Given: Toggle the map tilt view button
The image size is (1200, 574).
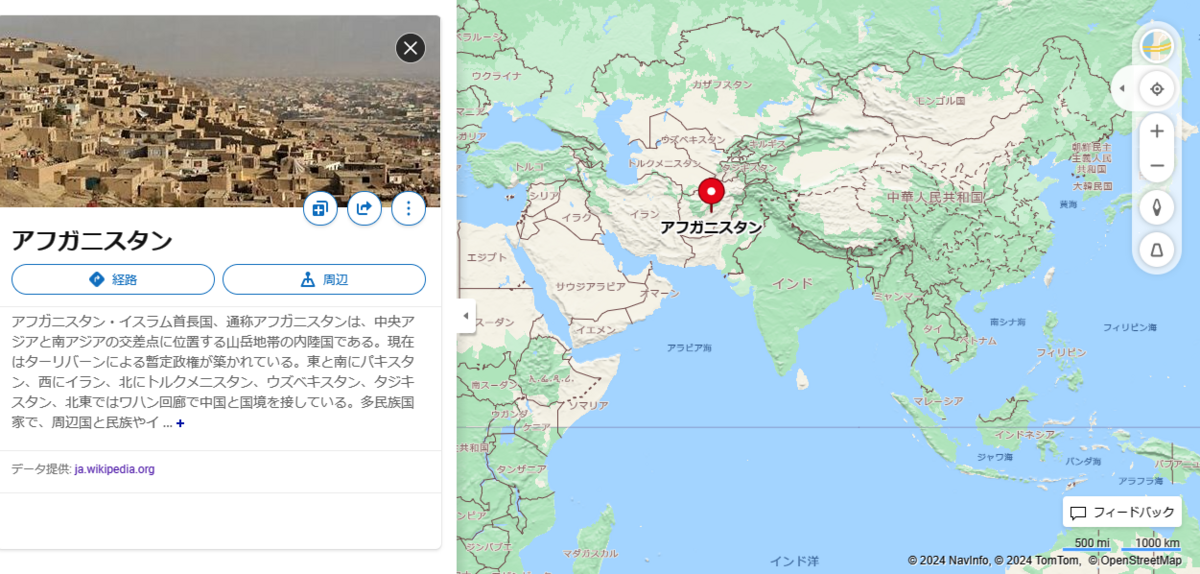Looking at the screenshot, I should [1157, 250].
